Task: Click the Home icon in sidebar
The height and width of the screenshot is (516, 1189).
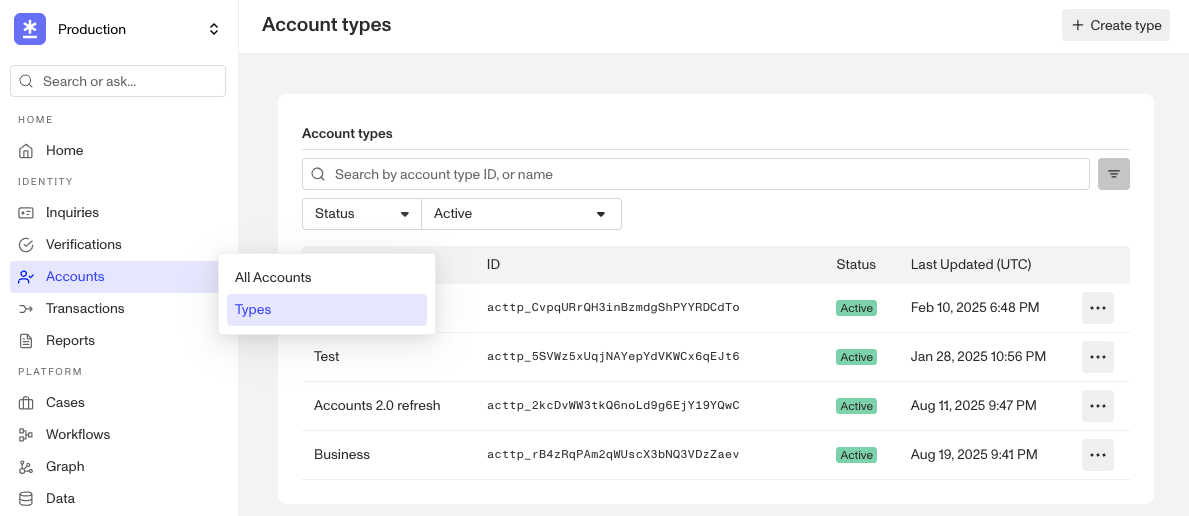Action: tap(26, 151)
